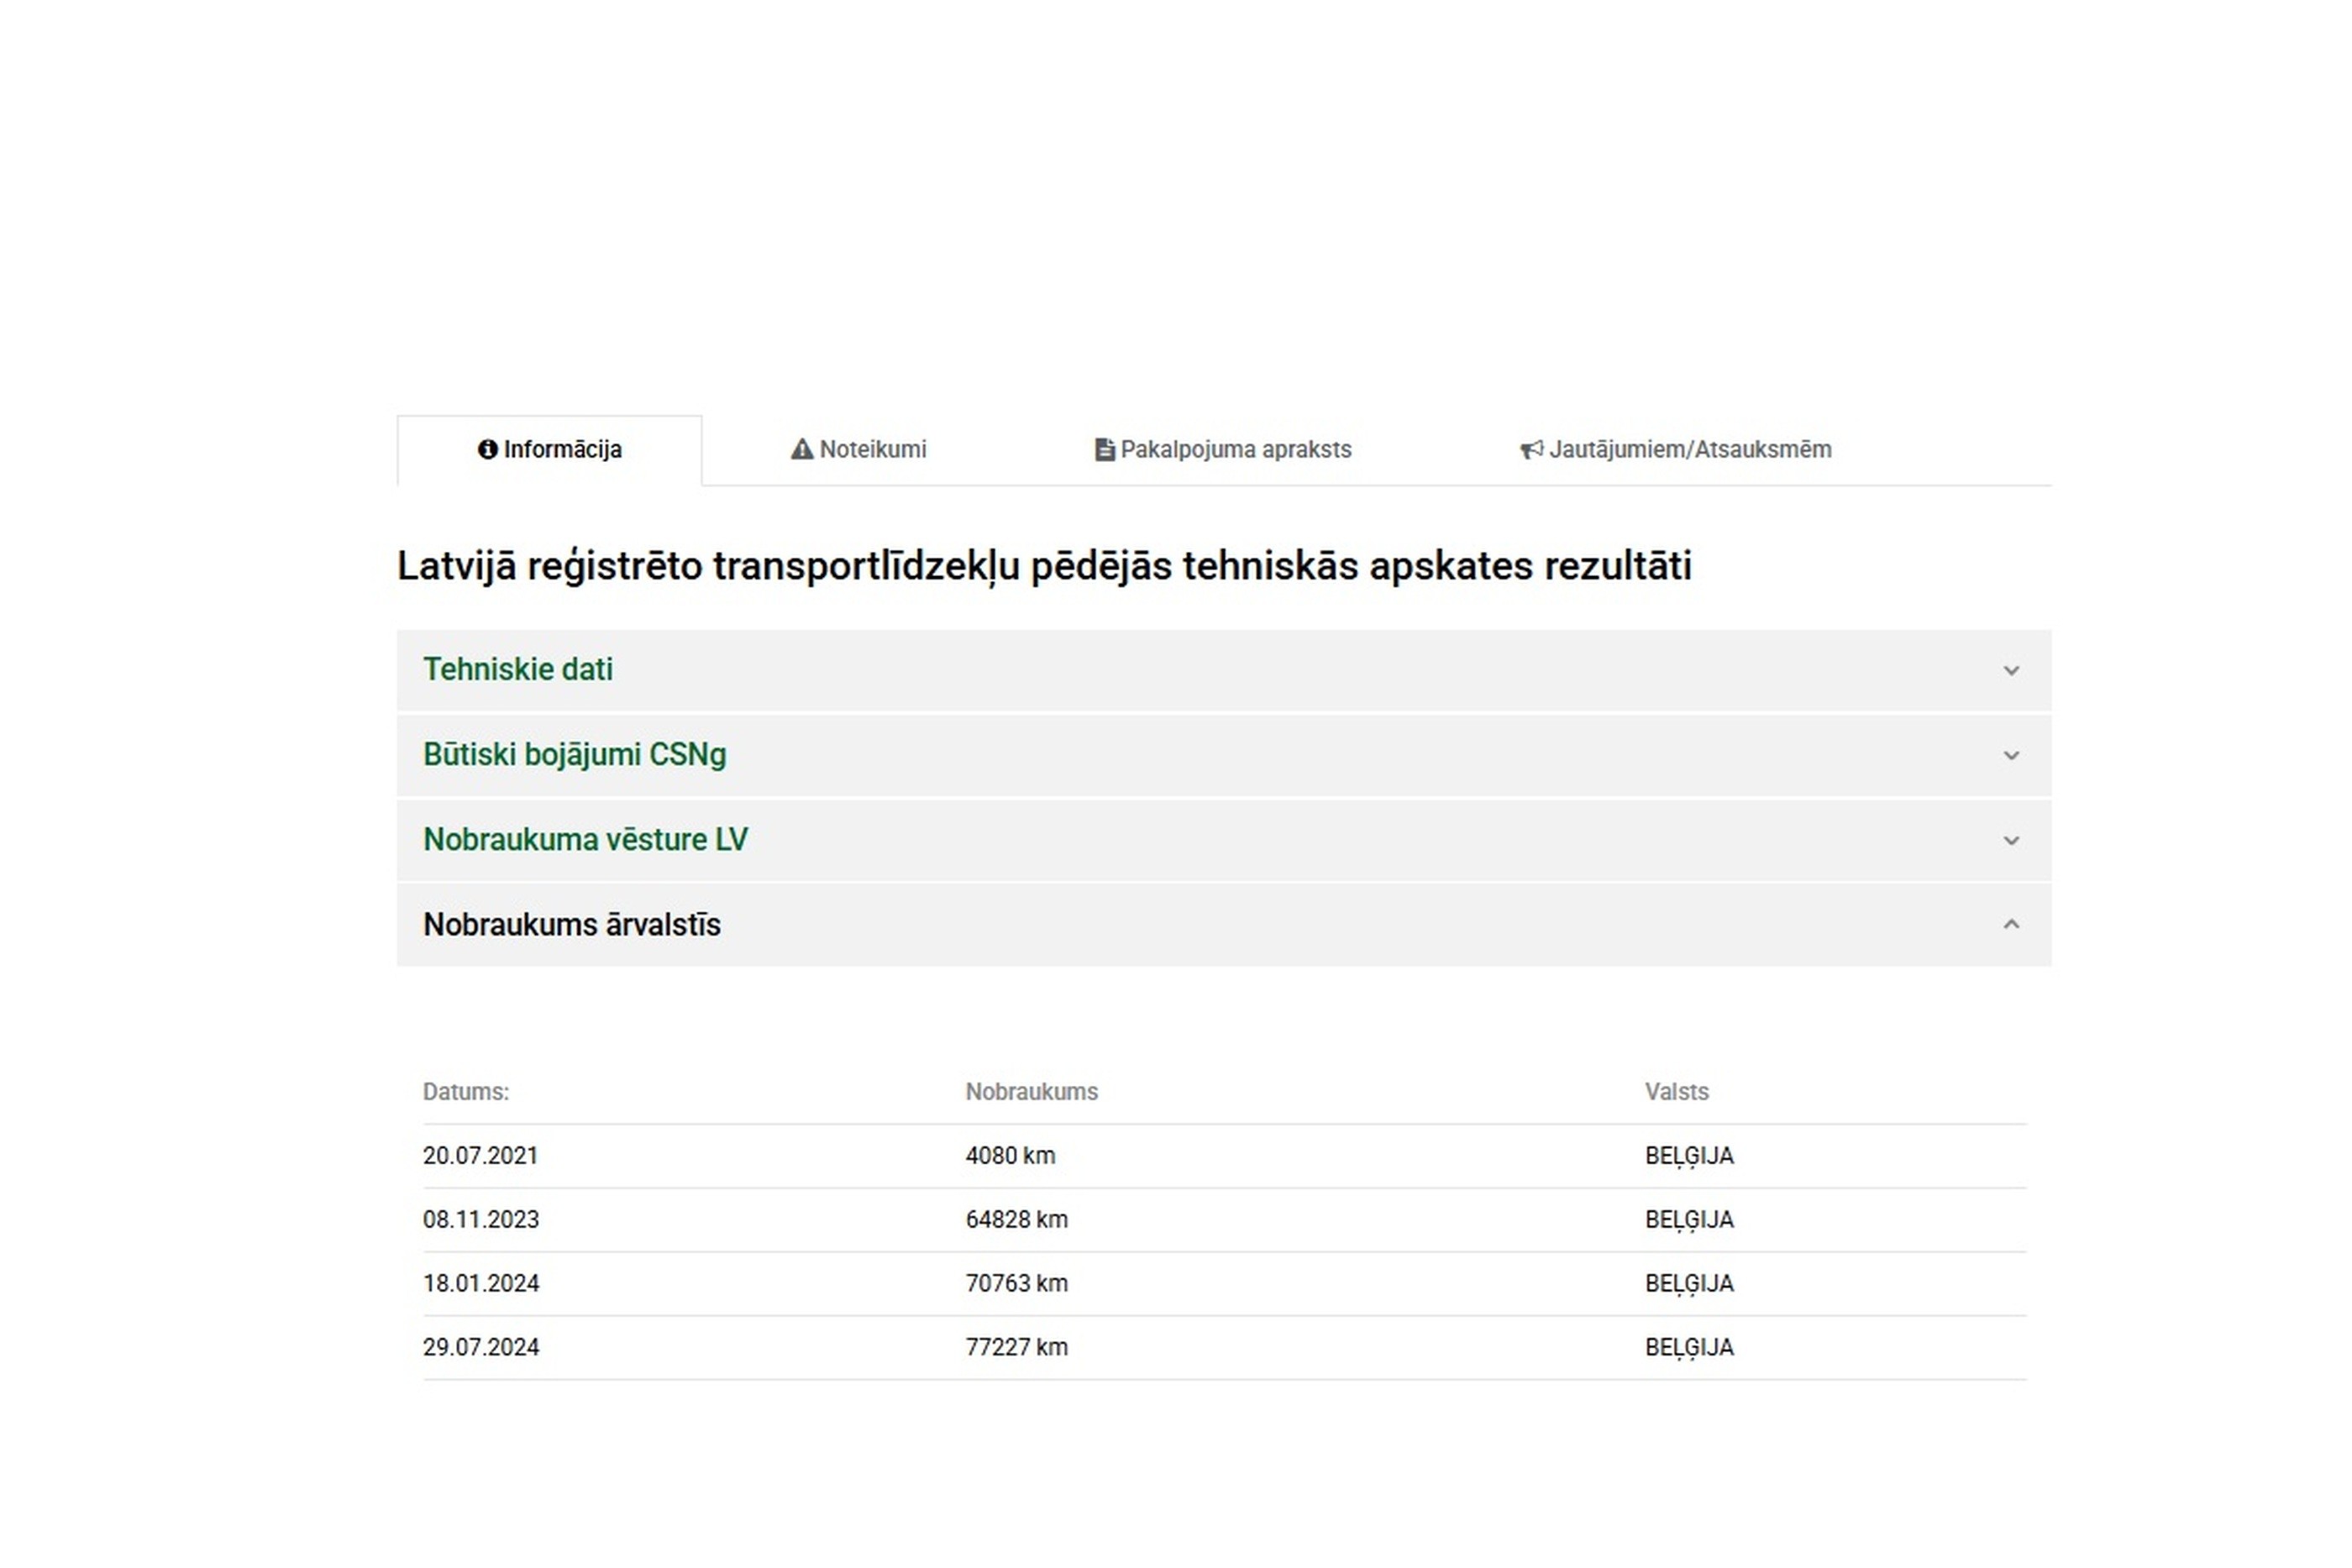Select date 20.07.2021
Viewport: 2352px width, 1568px height.
tap(481, 1156)
